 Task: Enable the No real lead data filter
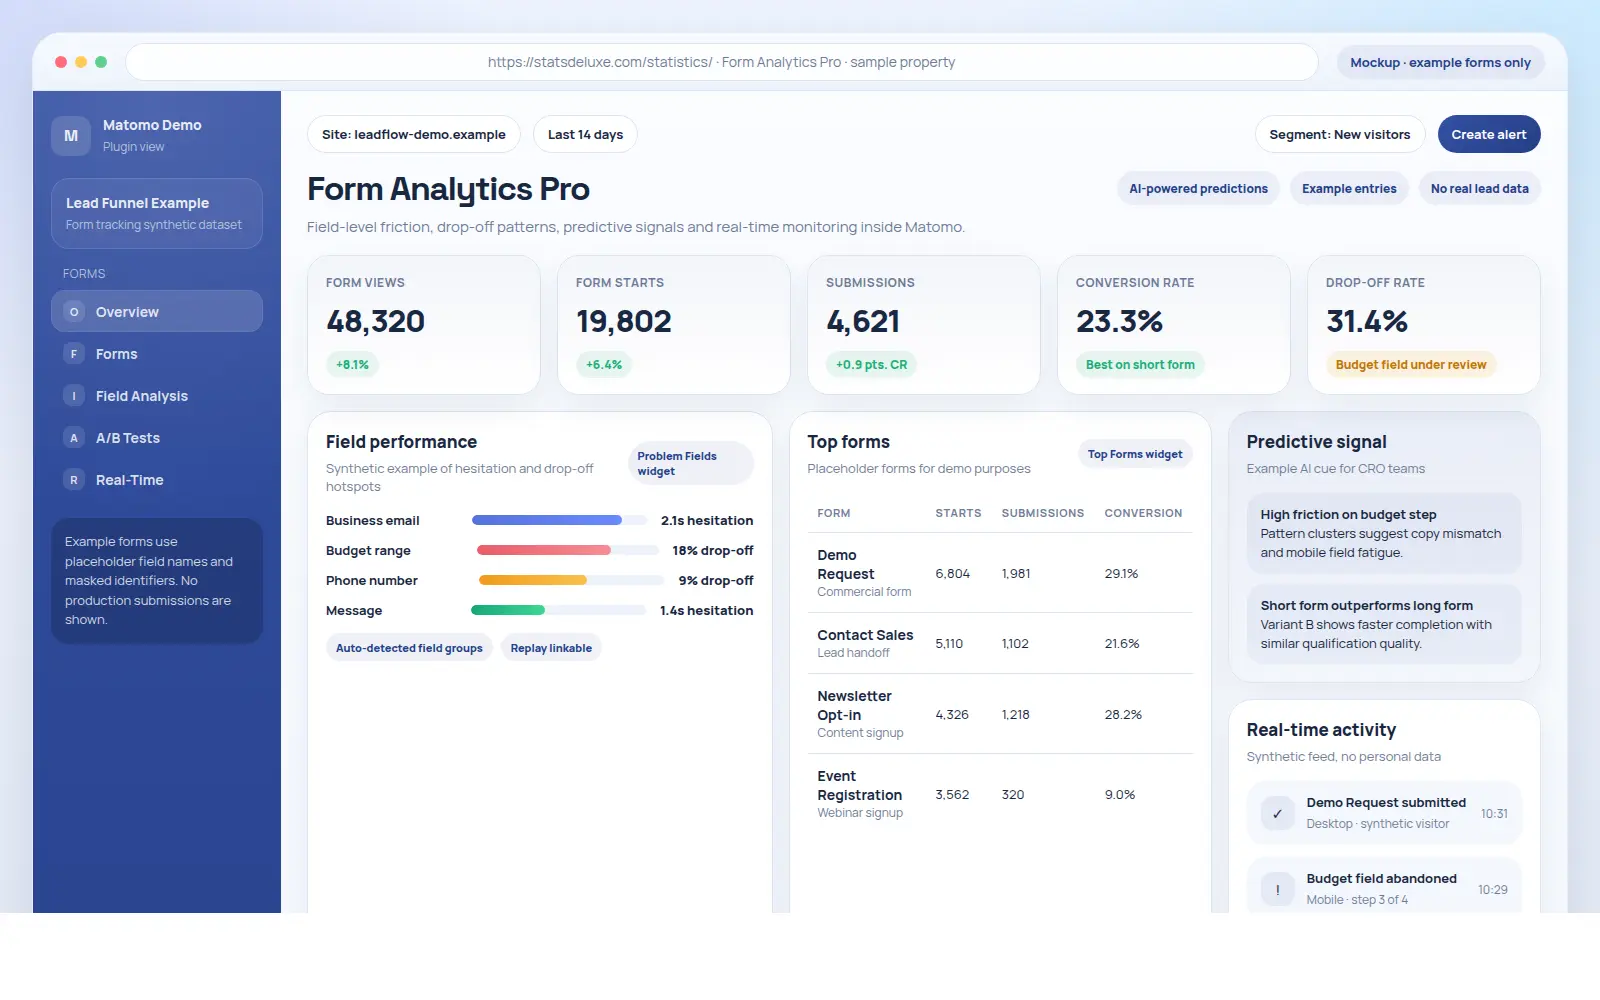1479,188
